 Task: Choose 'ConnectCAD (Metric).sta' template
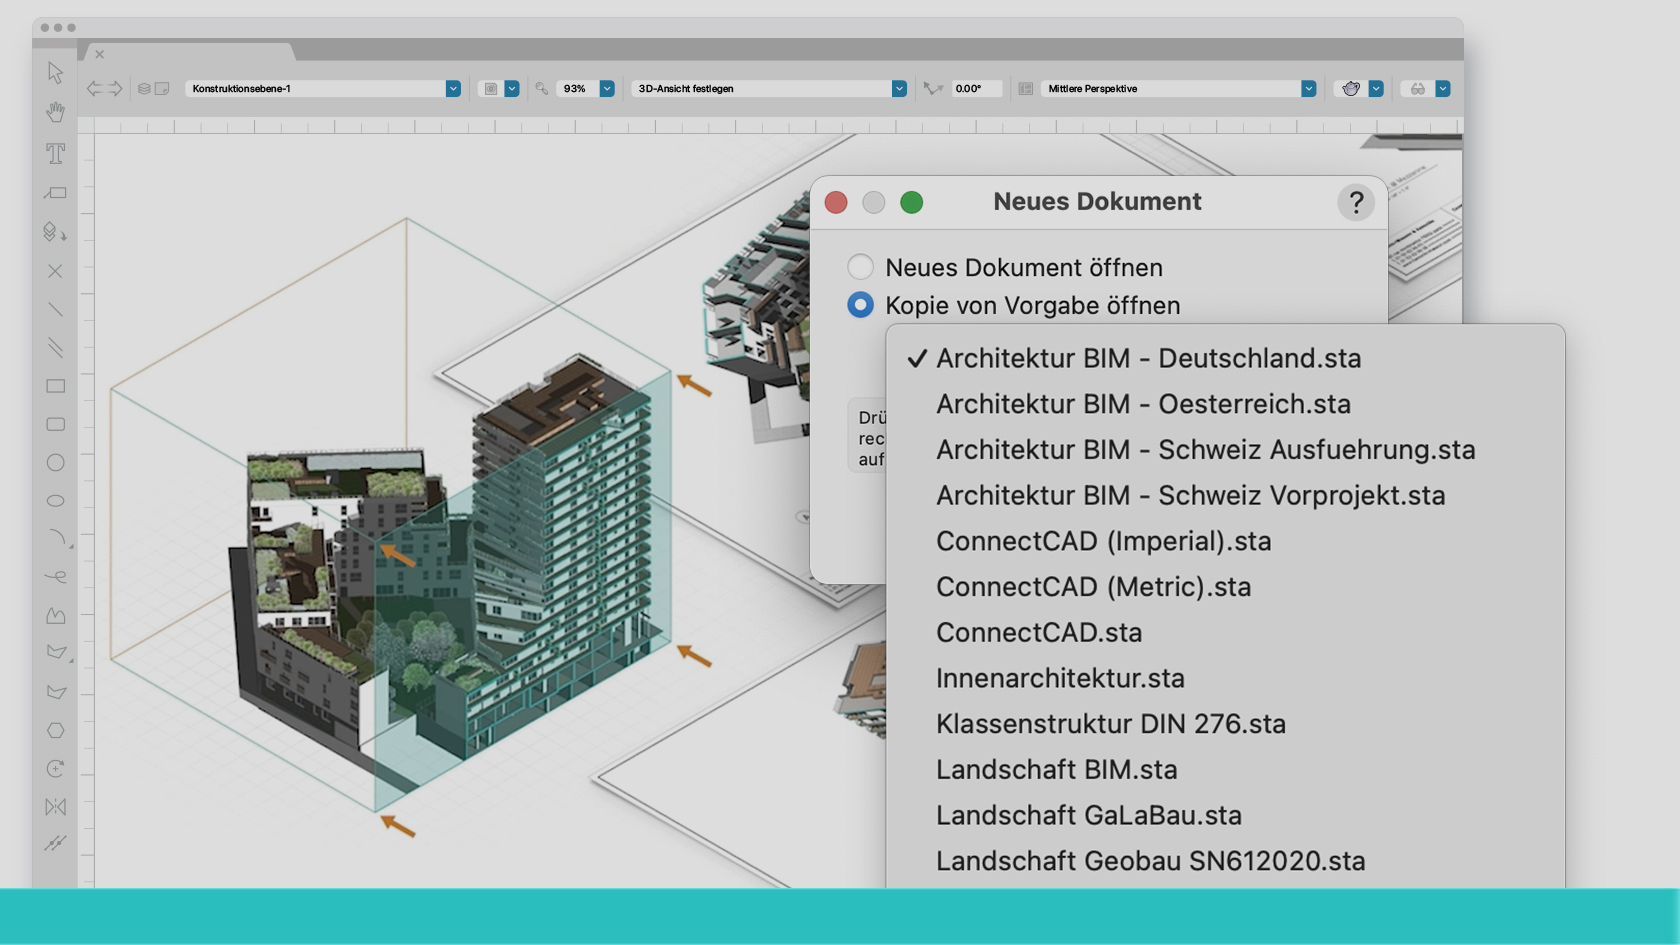point(1225,587)
